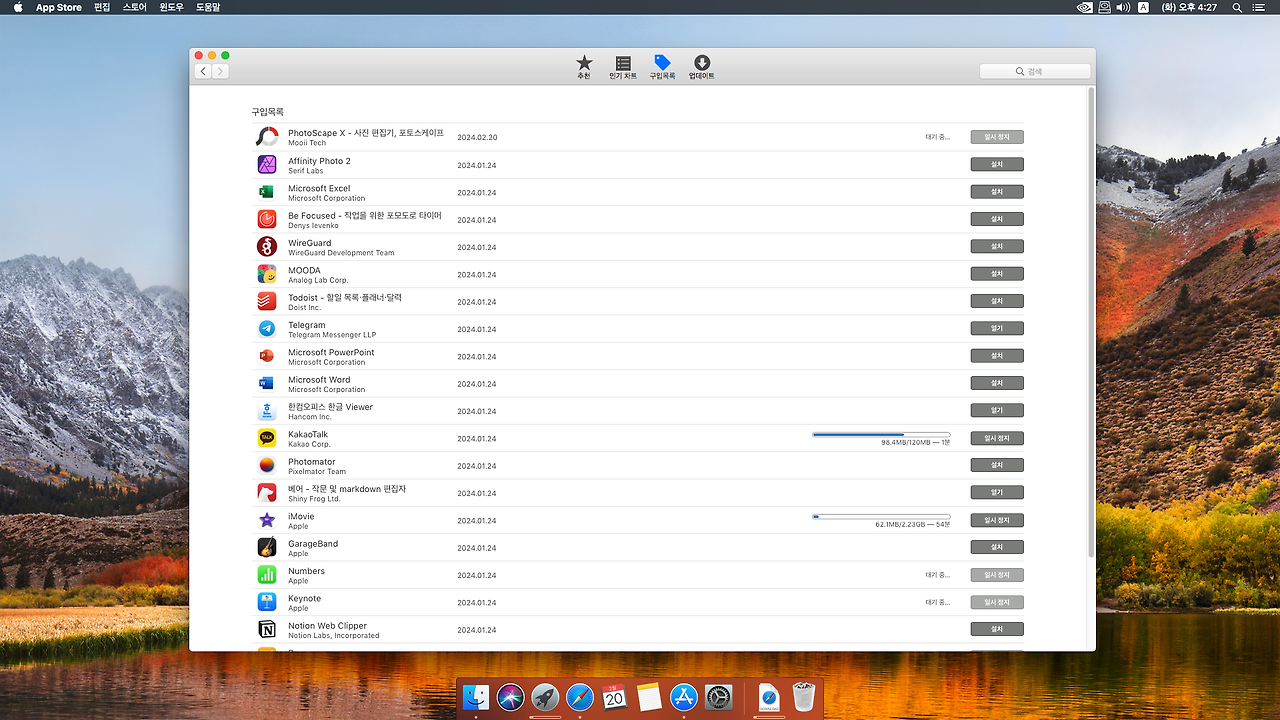This screenshot has height=720, width=1280.
Task: Click the Numbers app icon
Action: (267, 575)
